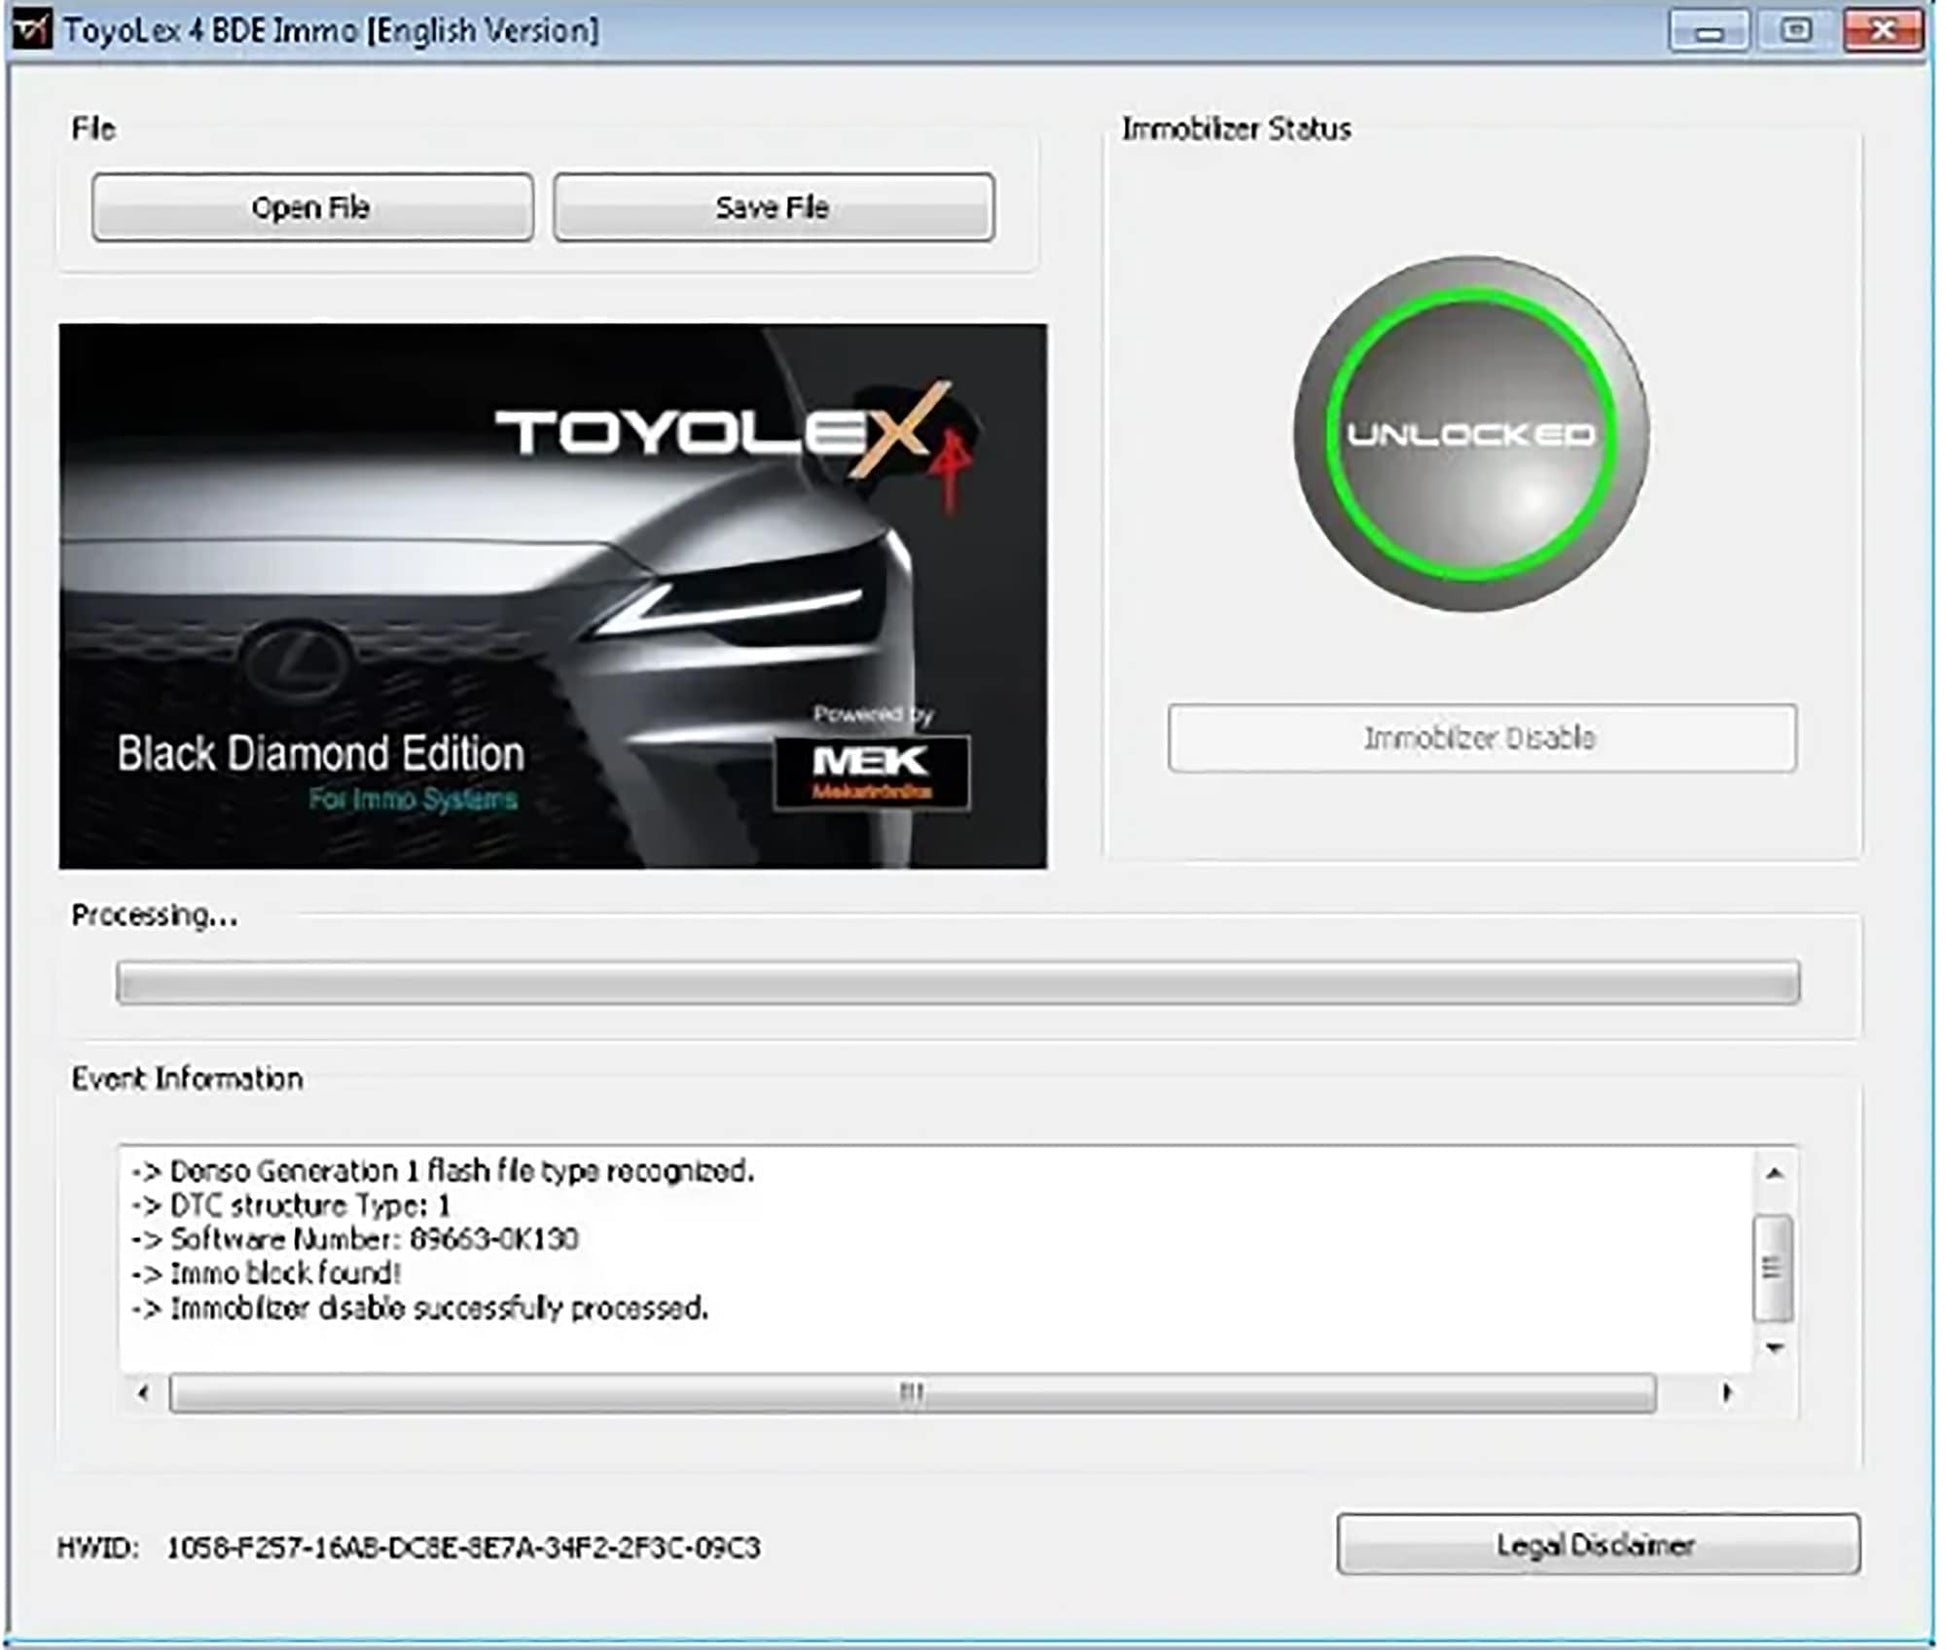The image size is (1946, 1650).
Task: Click the MEK logo on the banner
Action: click(871, 771)
